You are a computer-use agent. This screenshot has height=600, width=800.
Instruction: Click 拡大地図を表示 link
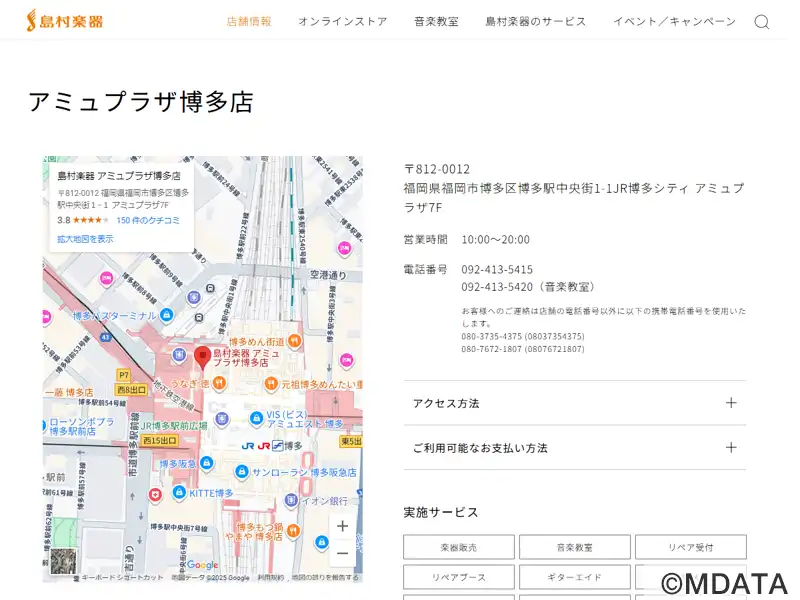85,239
